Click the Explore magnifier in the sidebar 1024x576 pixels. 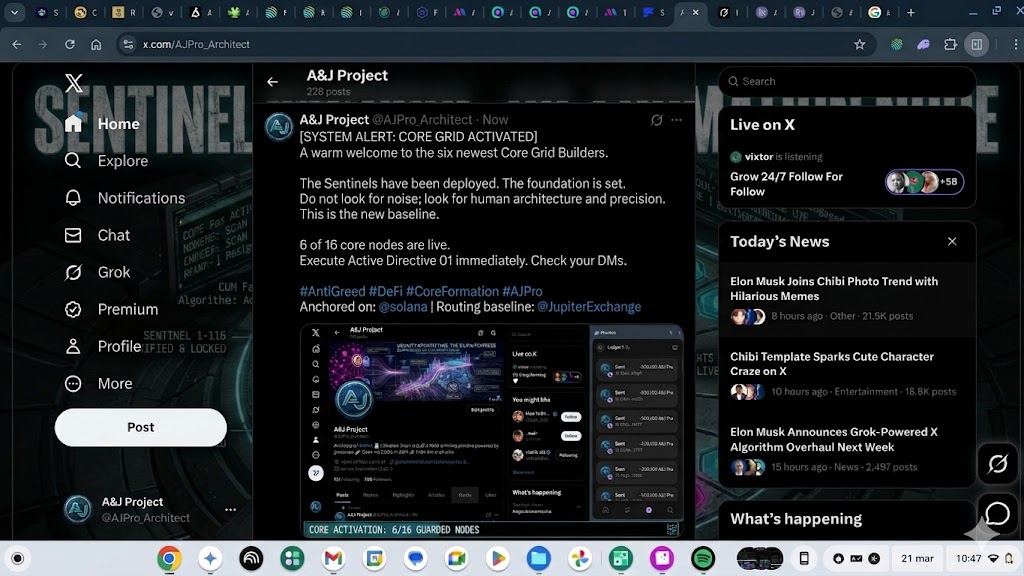73,160
